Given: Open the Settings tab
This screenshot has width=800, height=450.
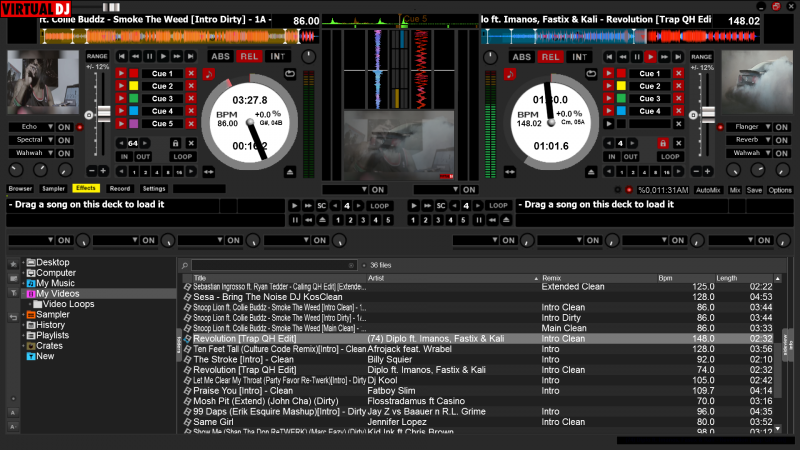Looking at the screenshot, I should click(154, 188).
